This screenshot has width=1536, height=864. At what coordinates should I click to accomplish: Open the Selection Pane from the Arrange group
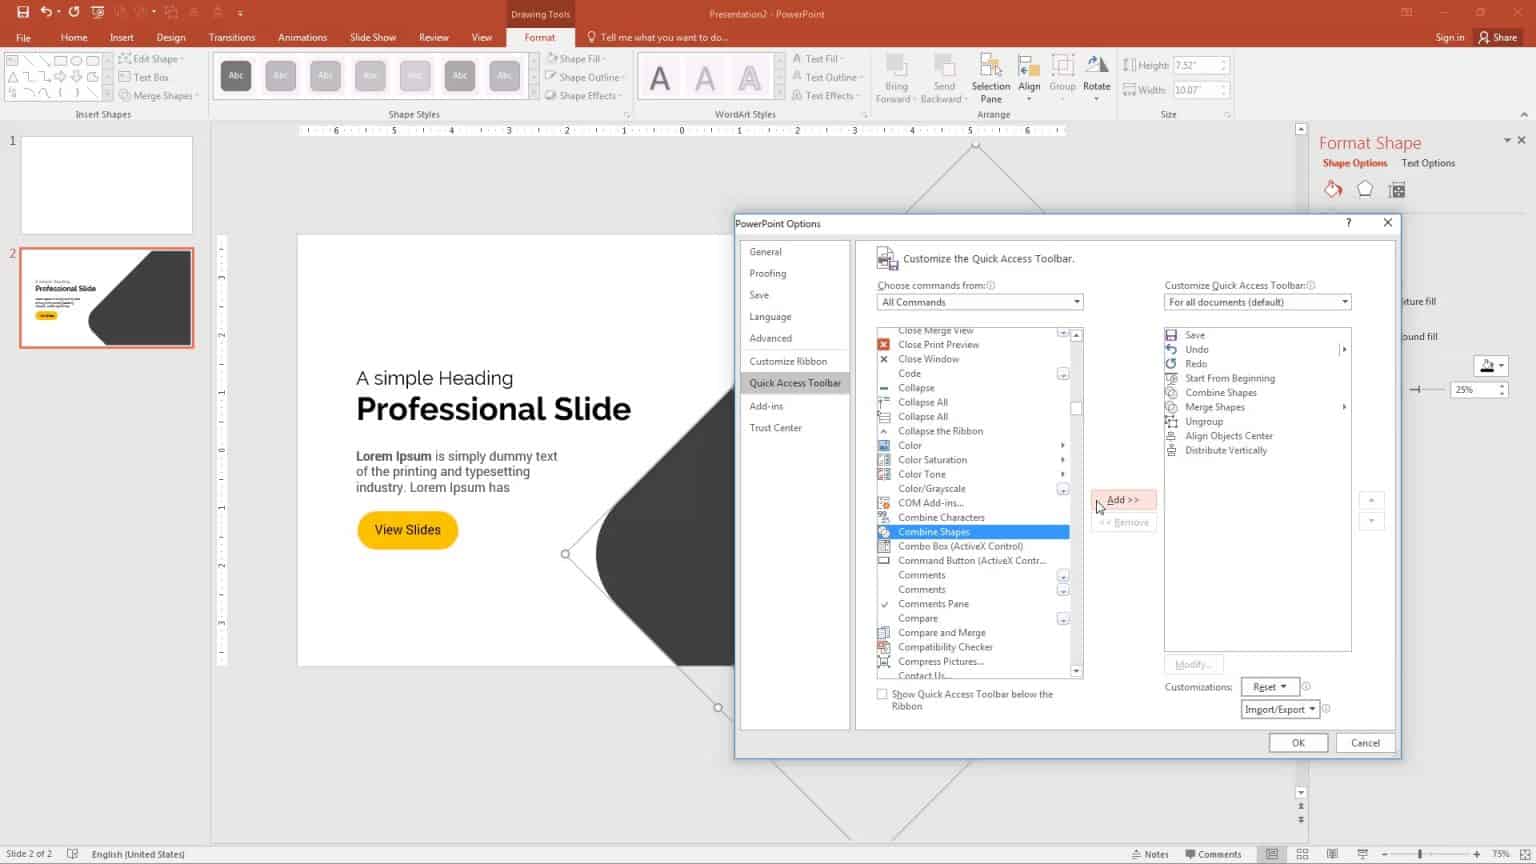coord(990,77)
